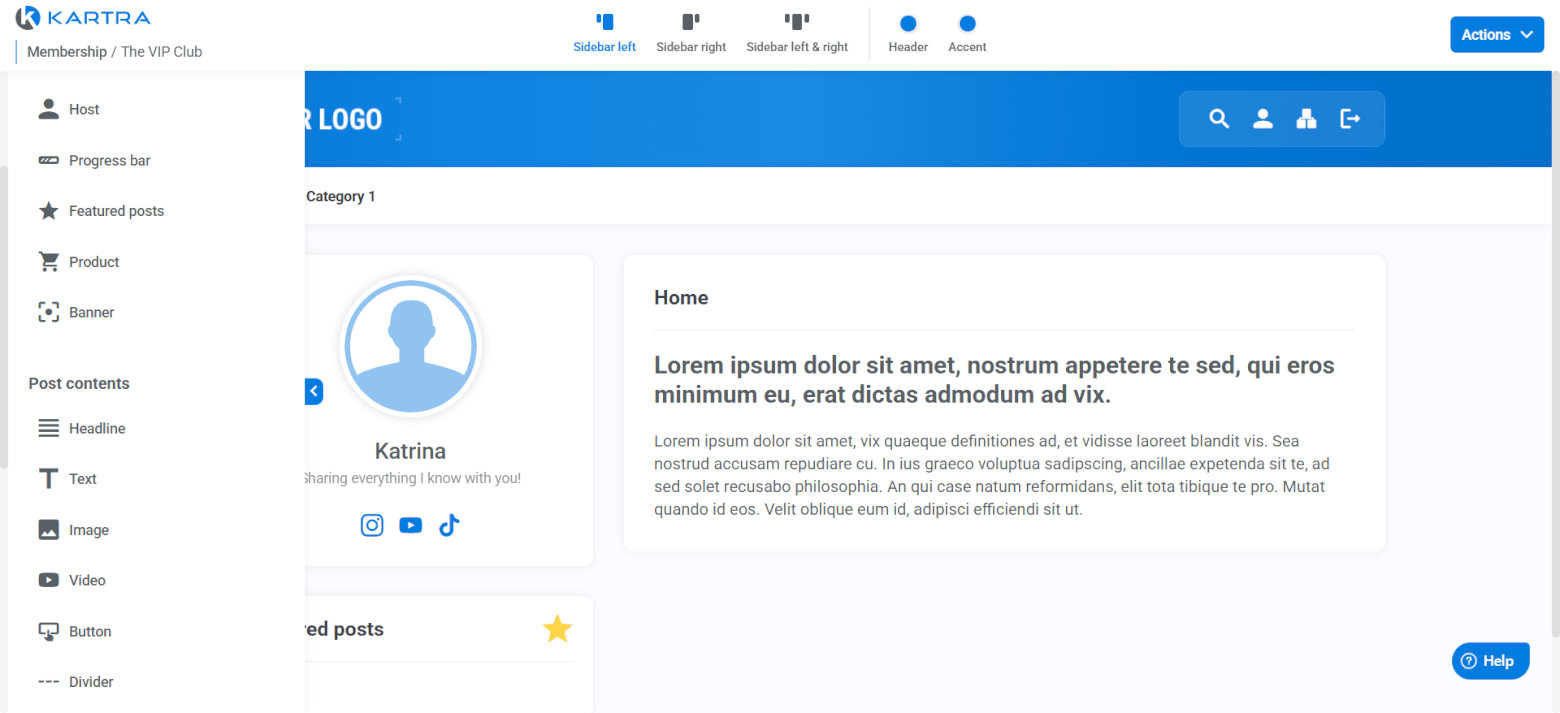
Task: Click the Membership breadcrumb link
Action: 66,52
